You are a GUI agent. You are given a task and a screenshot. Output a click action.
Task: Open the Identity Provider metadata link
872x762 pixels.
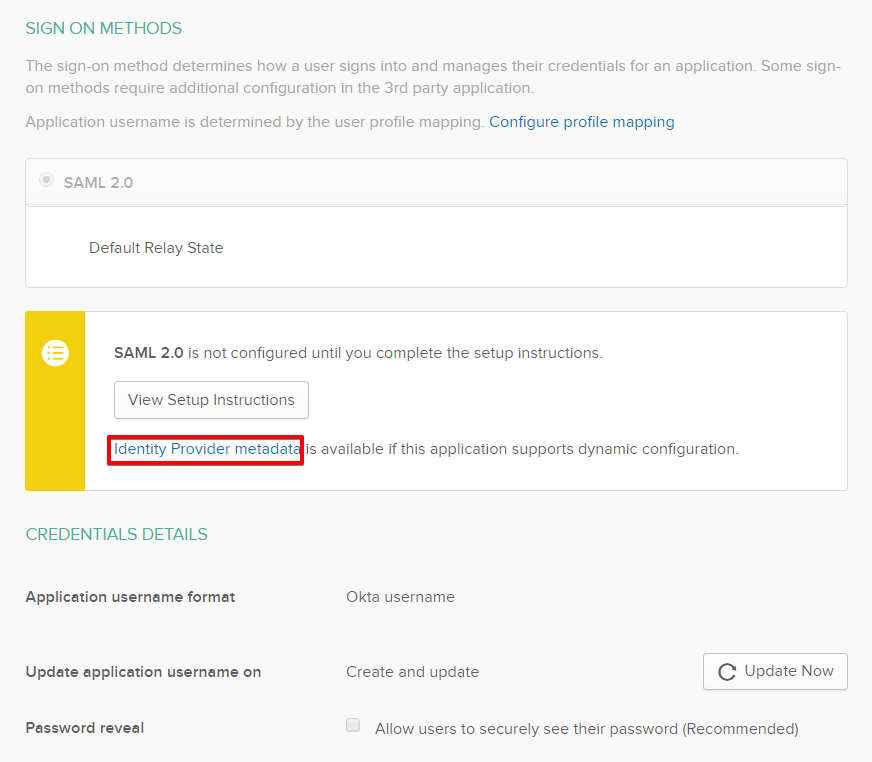[x=204, y=449]
